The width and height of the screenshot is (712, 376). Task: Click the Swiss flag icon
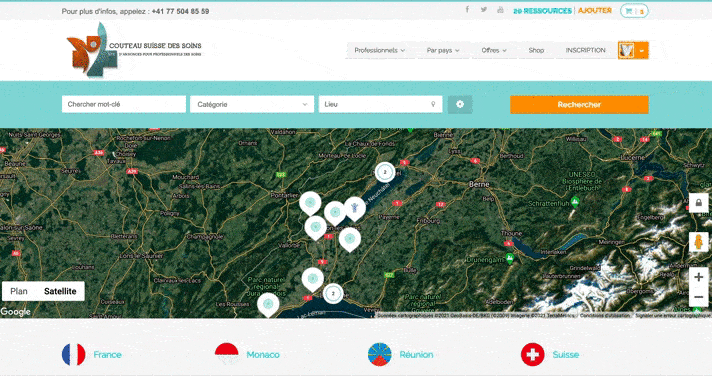[533, 354]
